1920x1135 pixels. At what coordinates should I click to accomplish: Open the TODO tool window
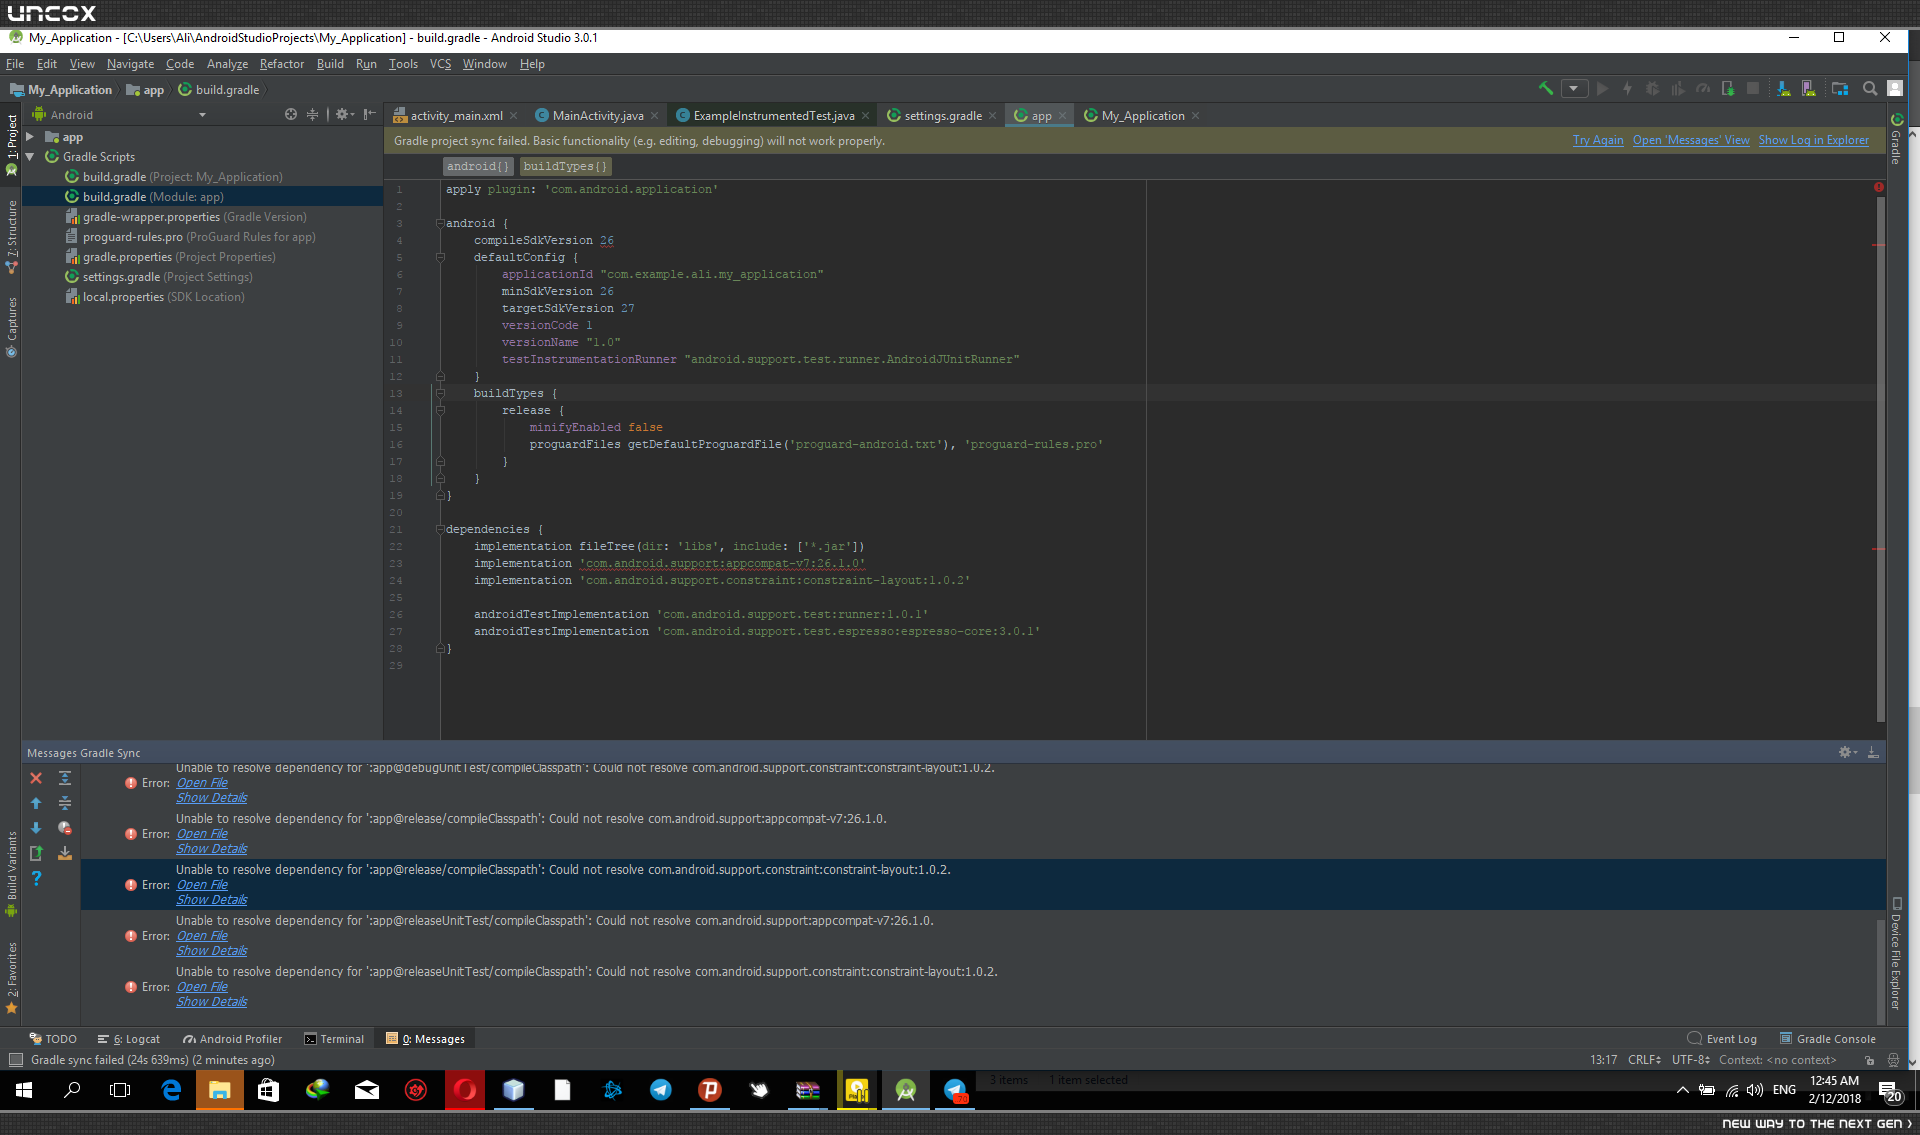point(53,1039)
